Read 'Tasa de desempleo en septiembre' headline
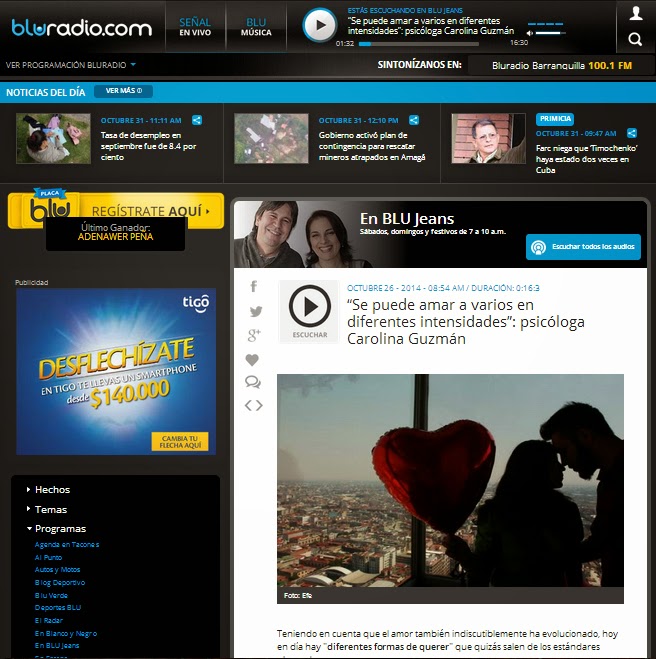 pos(148,146)
